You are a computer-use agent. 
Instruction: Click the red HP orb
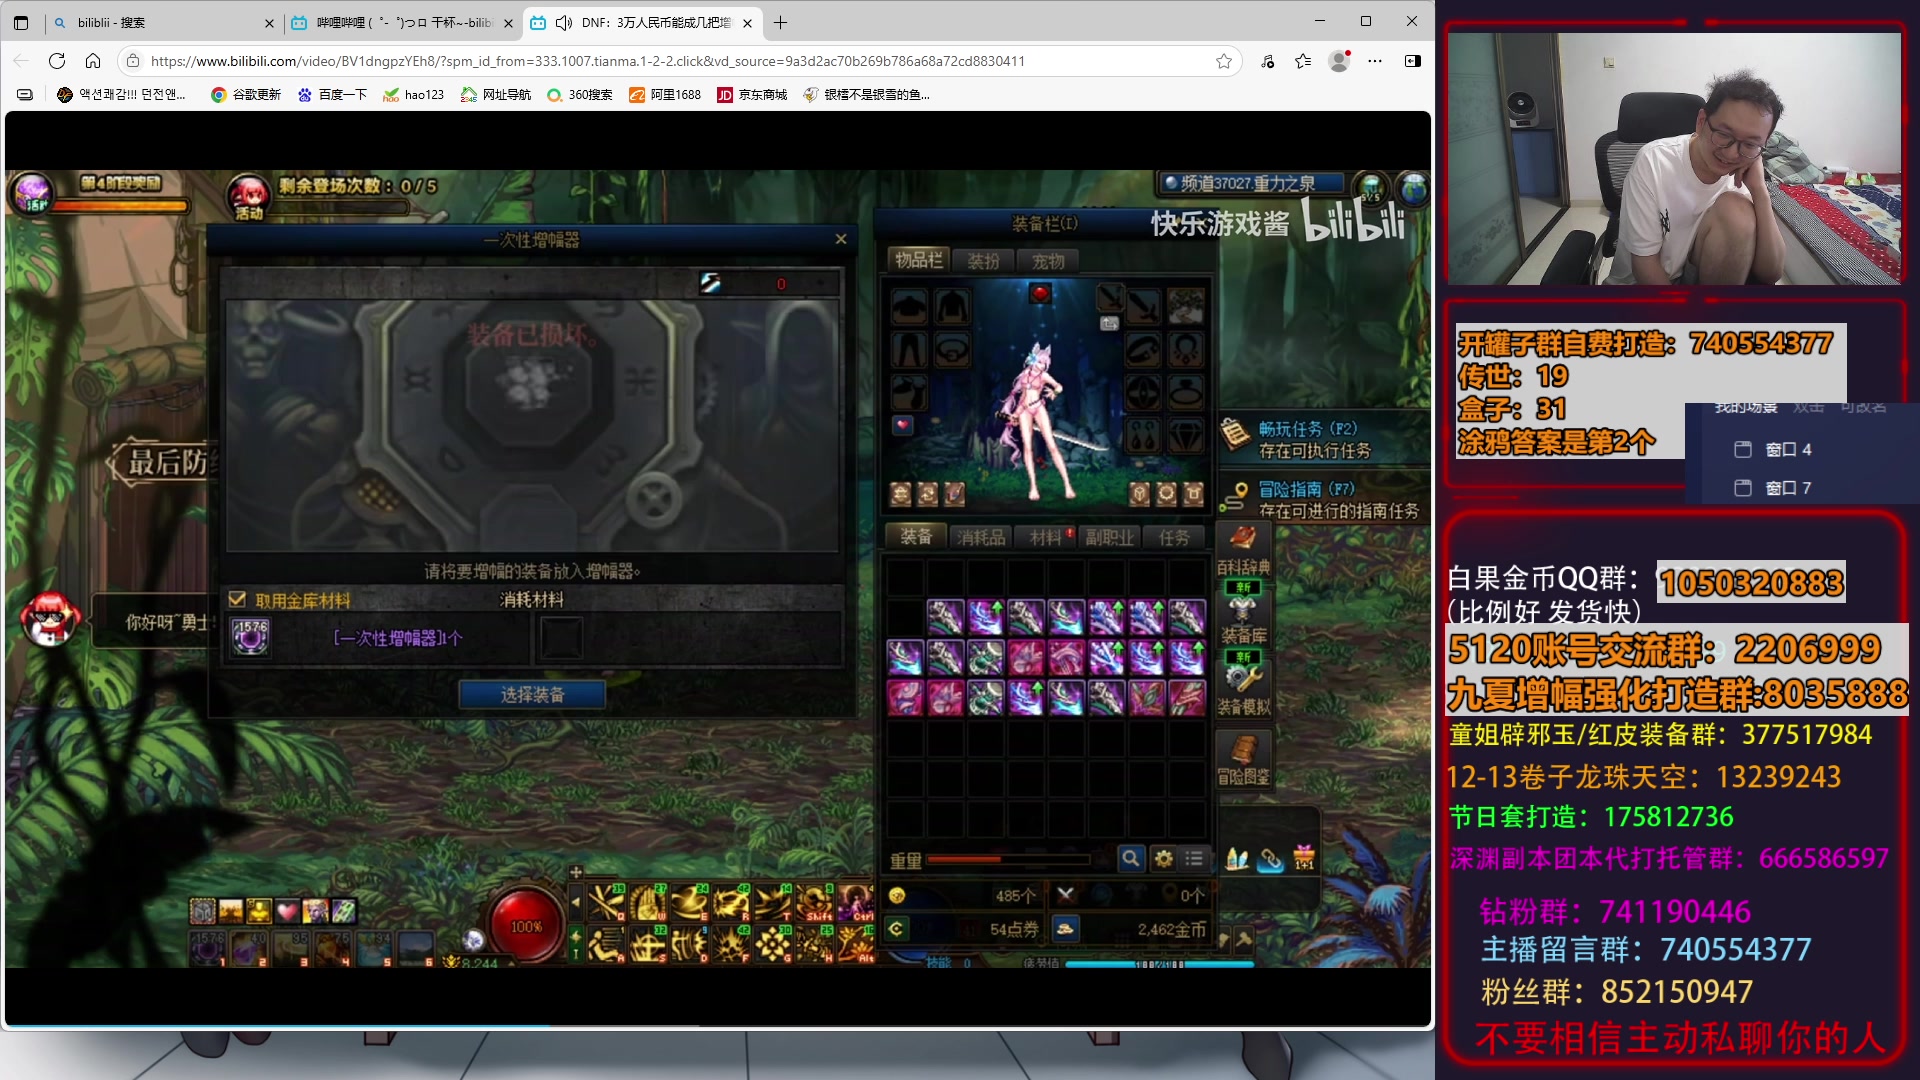(527, 926)
